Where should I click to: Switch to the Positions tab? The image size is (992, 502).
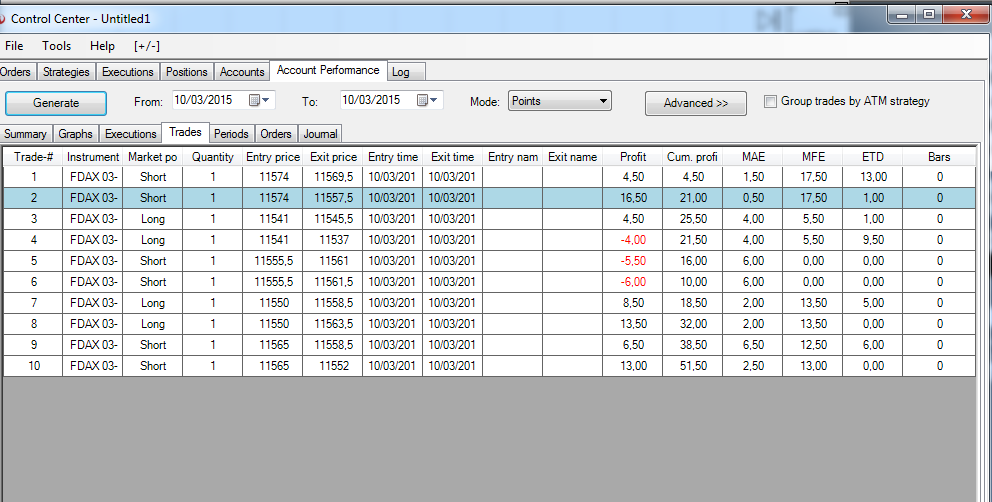point(186,72)
